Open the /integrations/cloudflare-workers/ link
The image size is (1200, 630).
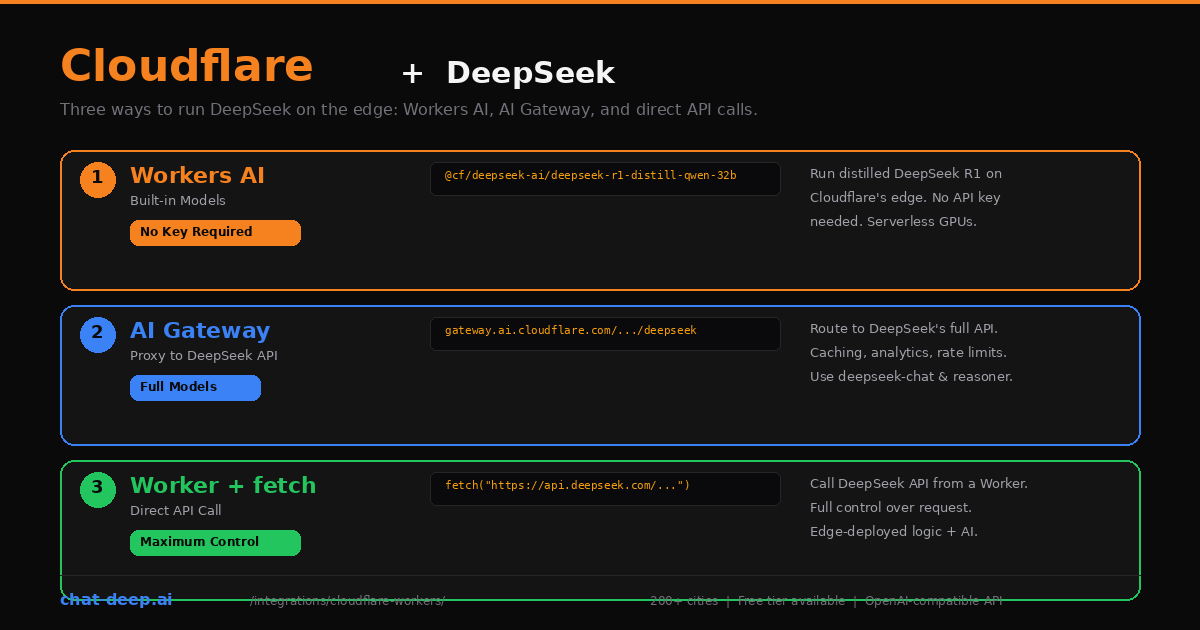pyautogui.click(x=348, y=600)
